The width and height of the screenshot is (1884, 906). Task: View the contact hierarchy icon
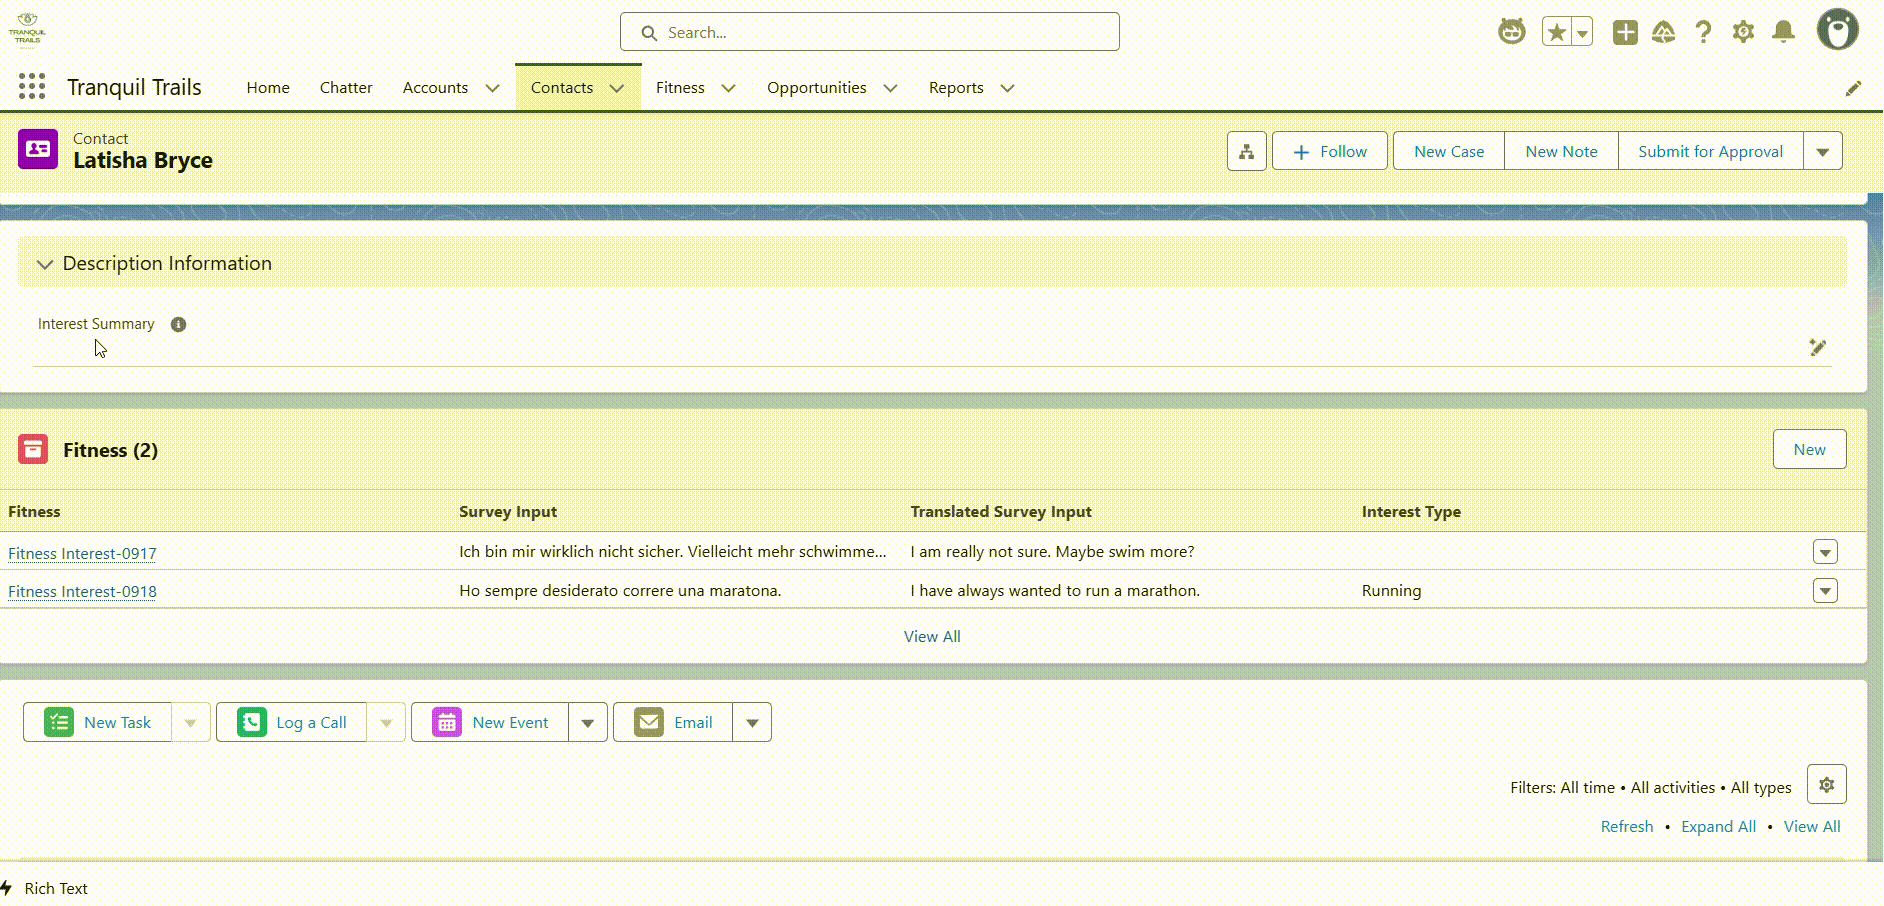click(1246, 151)
